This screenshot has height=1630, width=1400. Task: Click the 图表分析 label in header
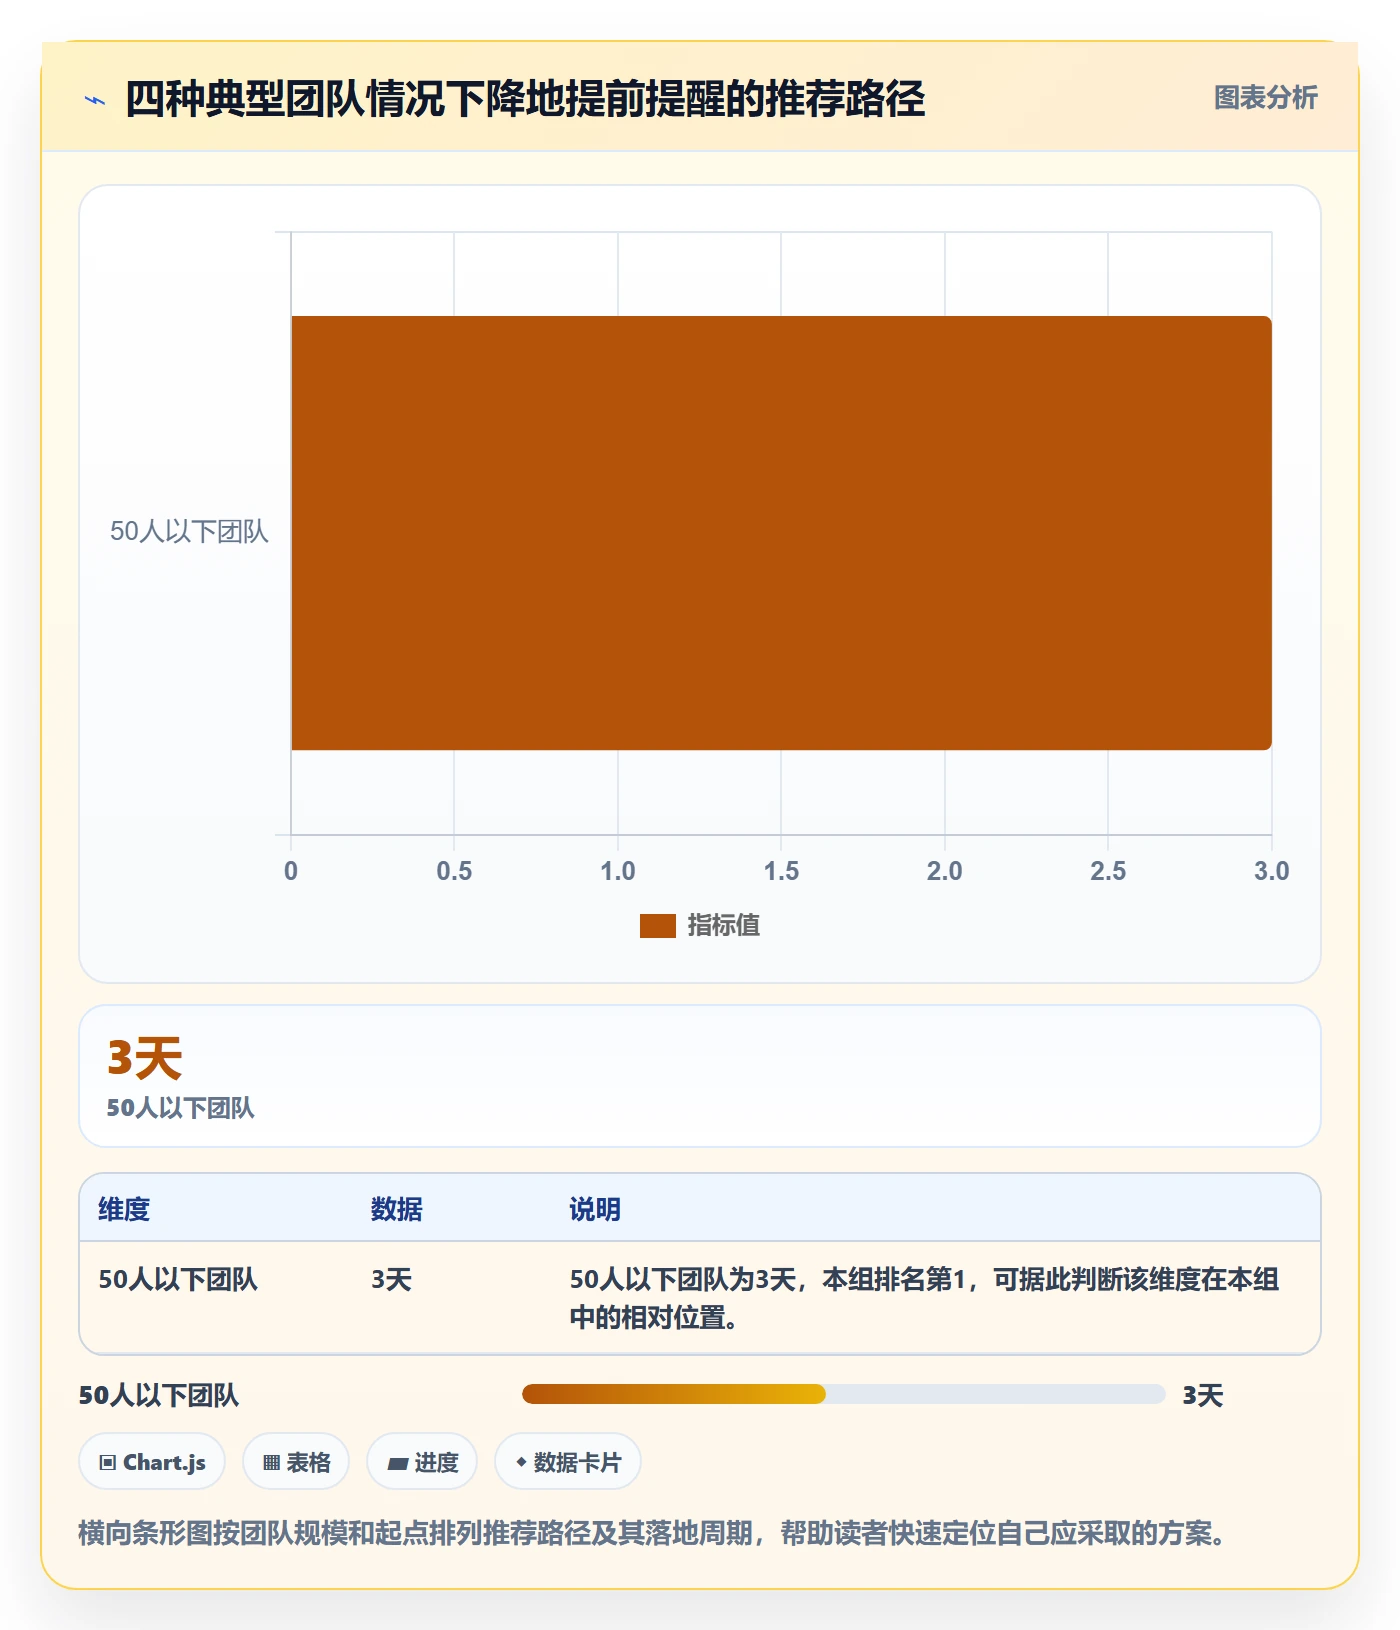coord(1265,98)
